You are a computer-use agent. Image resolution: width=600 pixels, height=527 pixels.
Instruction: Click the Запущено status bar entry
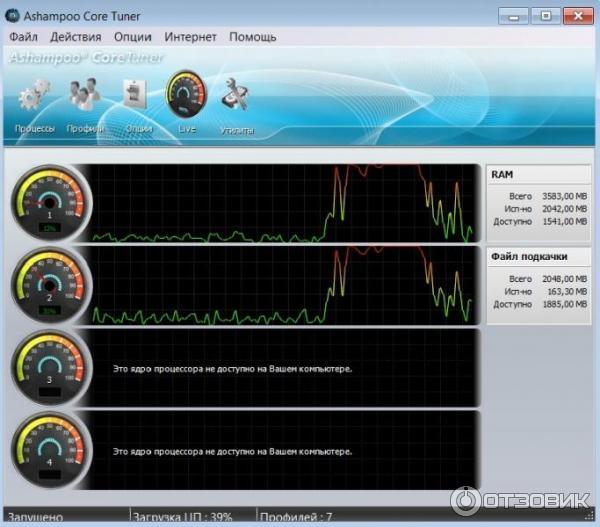pos(35,517)
